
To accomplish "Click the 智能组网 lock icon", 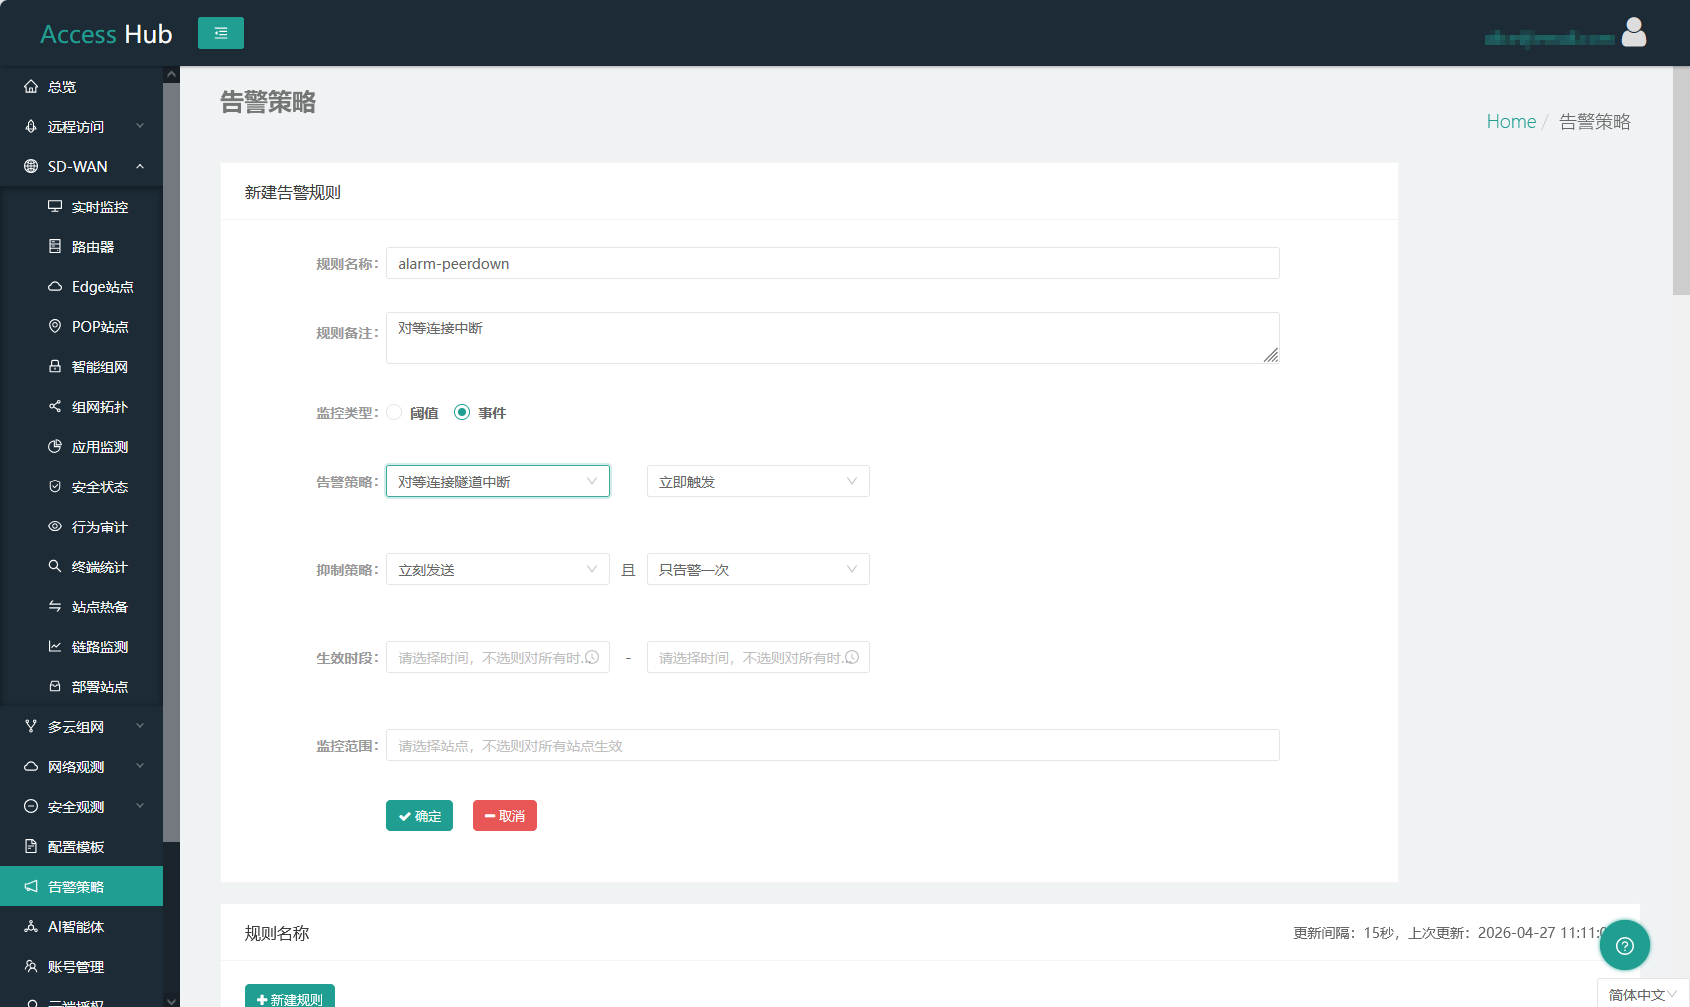I will (x=55, y=366).
